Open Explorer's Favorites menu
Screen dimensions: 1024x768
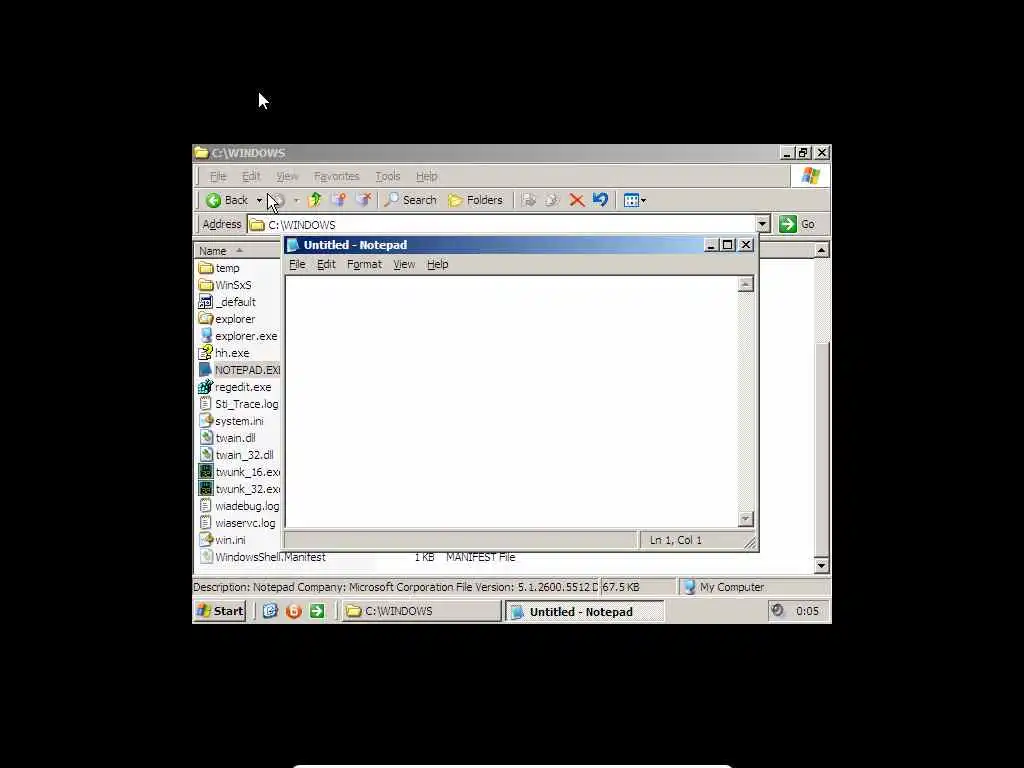pos(336,176)
